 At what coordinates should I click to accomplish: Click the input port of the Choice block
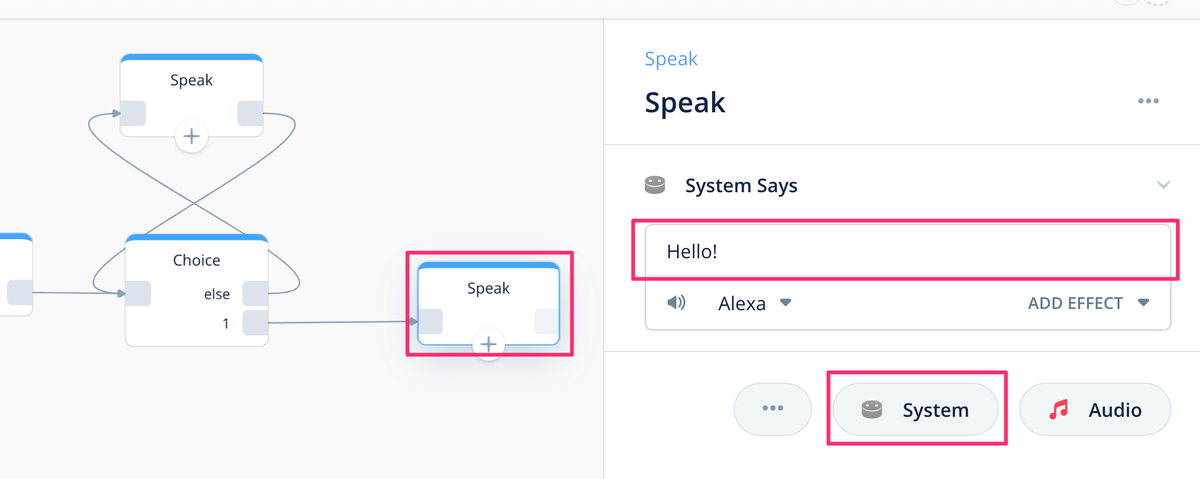click(x=137, y=294)
